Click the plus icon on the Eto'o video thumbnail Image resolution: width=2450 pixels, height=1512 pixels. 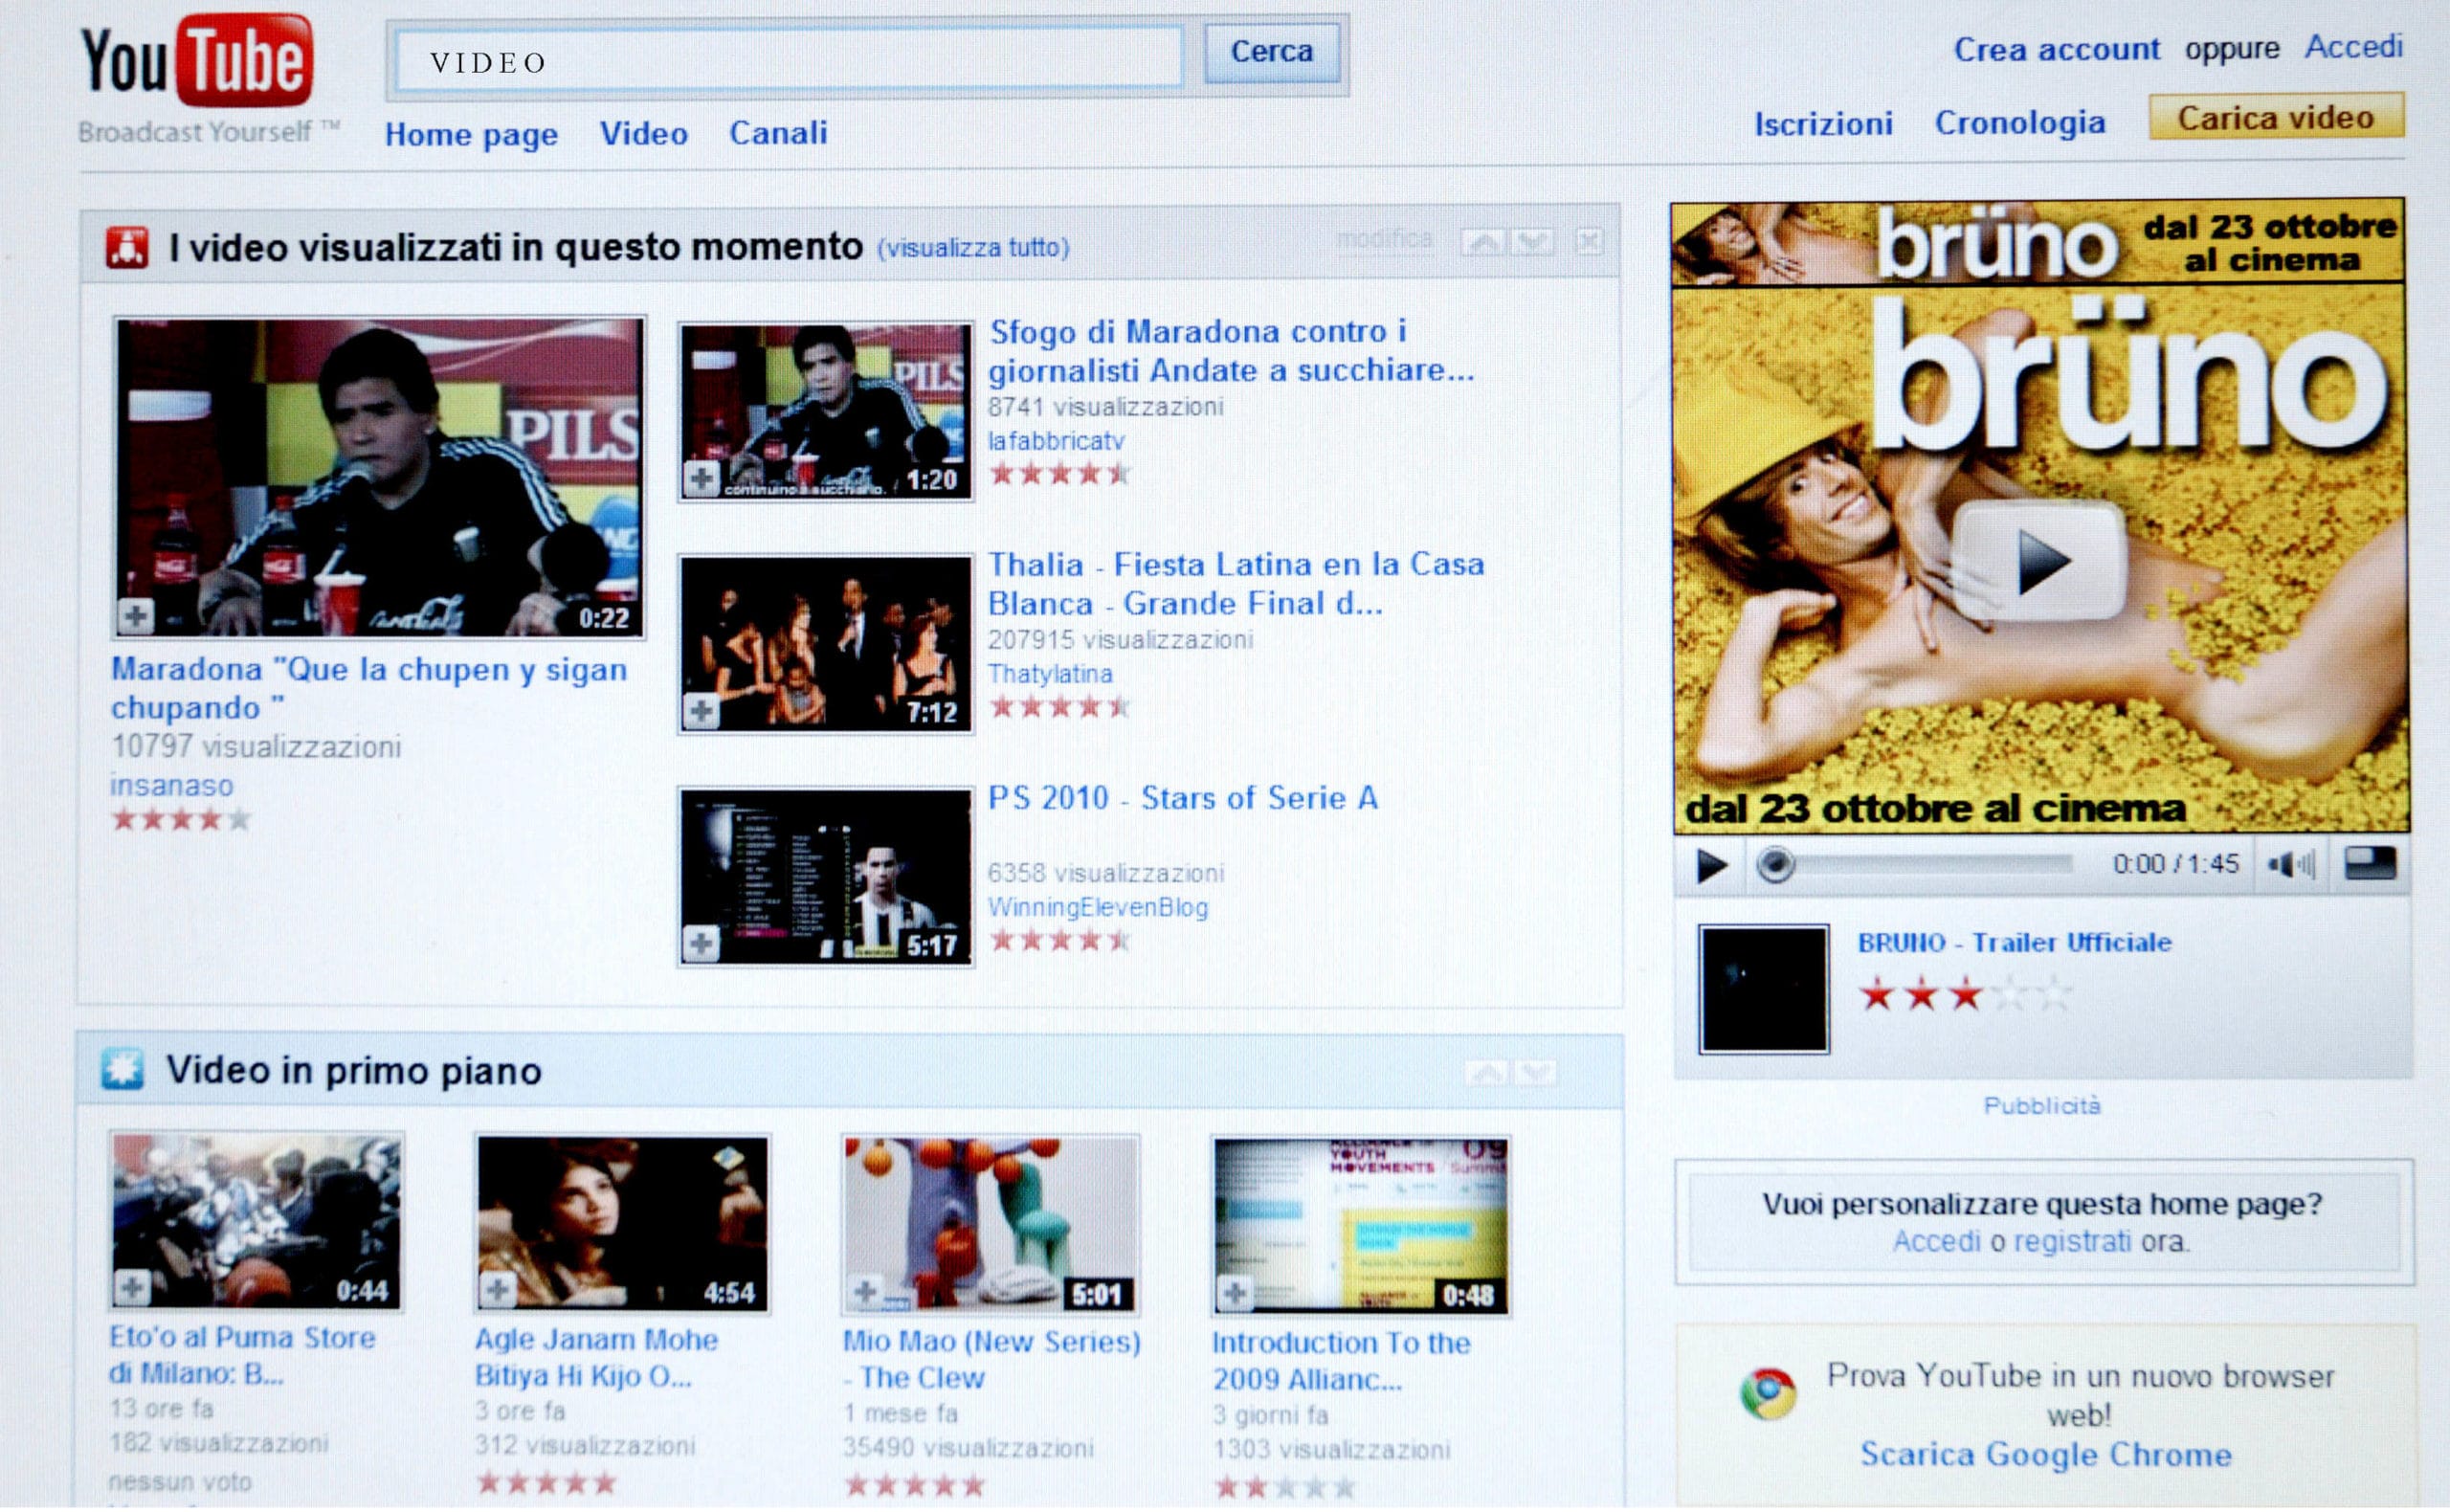tap(133, 1288)
